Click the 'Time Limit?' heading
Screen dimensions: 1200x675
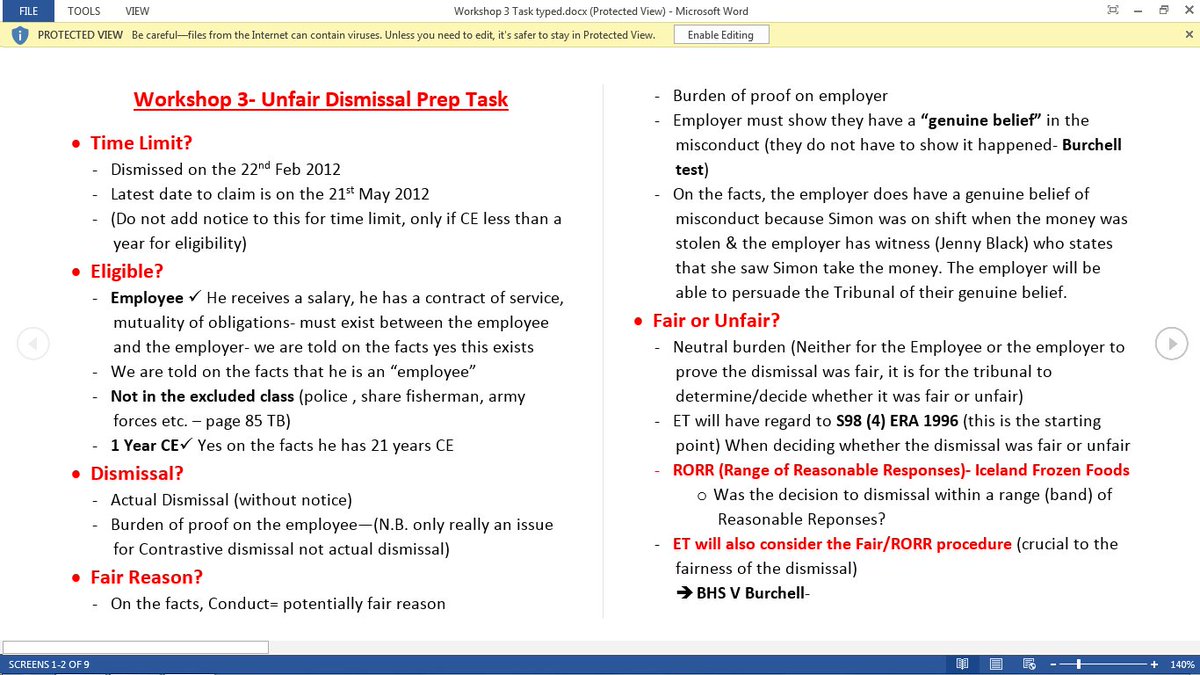click(141, 143)
